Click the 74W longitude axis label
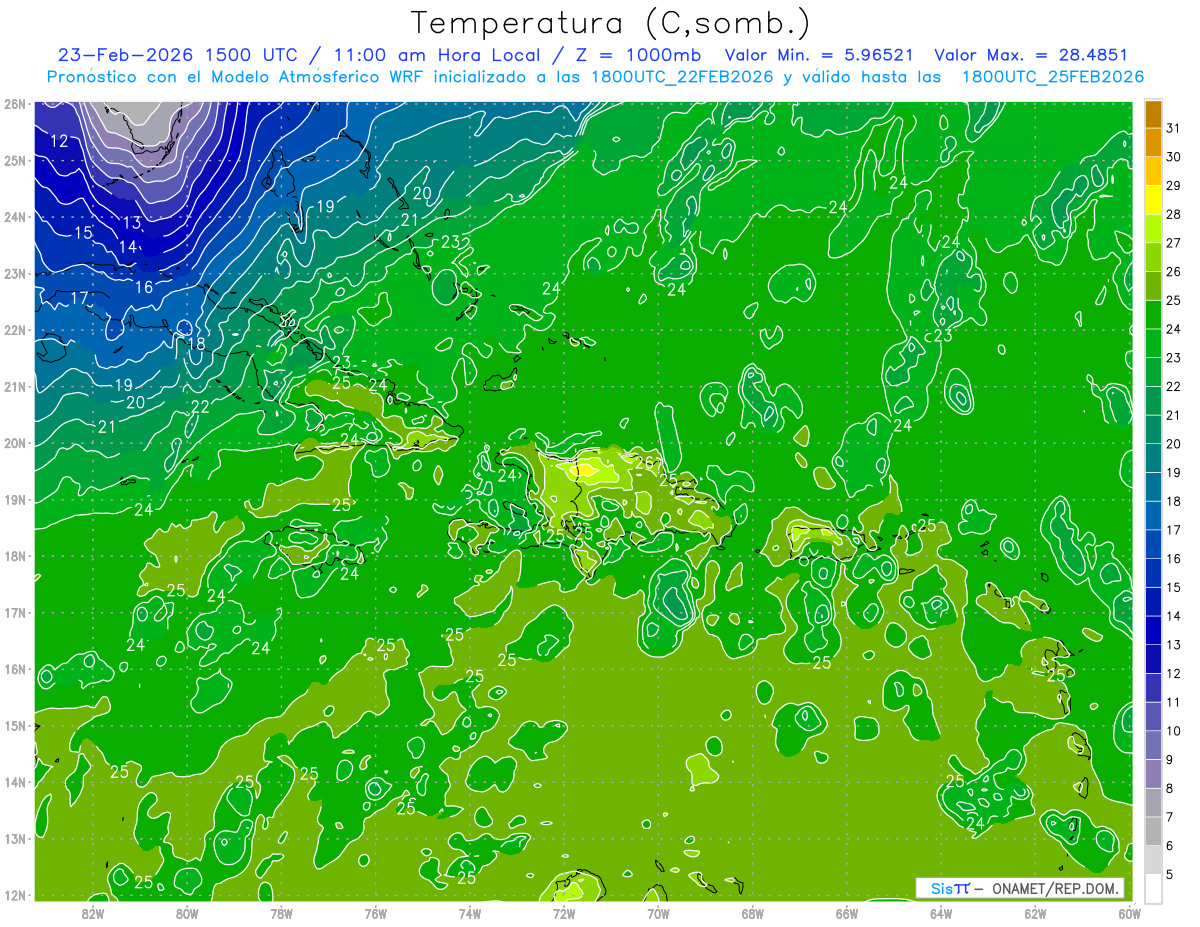1200x927 pixels. point(470,913)
